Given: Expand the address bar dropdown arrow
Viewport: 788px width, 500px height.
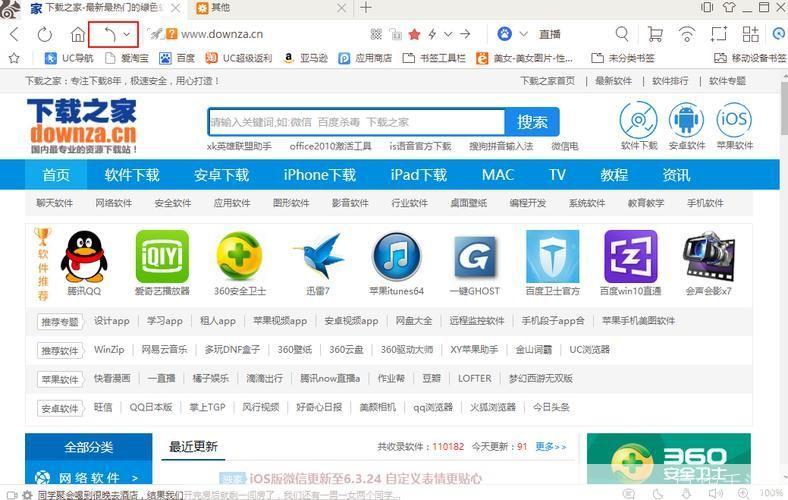Looking at the screenshot, I should (x=448, y=34).
